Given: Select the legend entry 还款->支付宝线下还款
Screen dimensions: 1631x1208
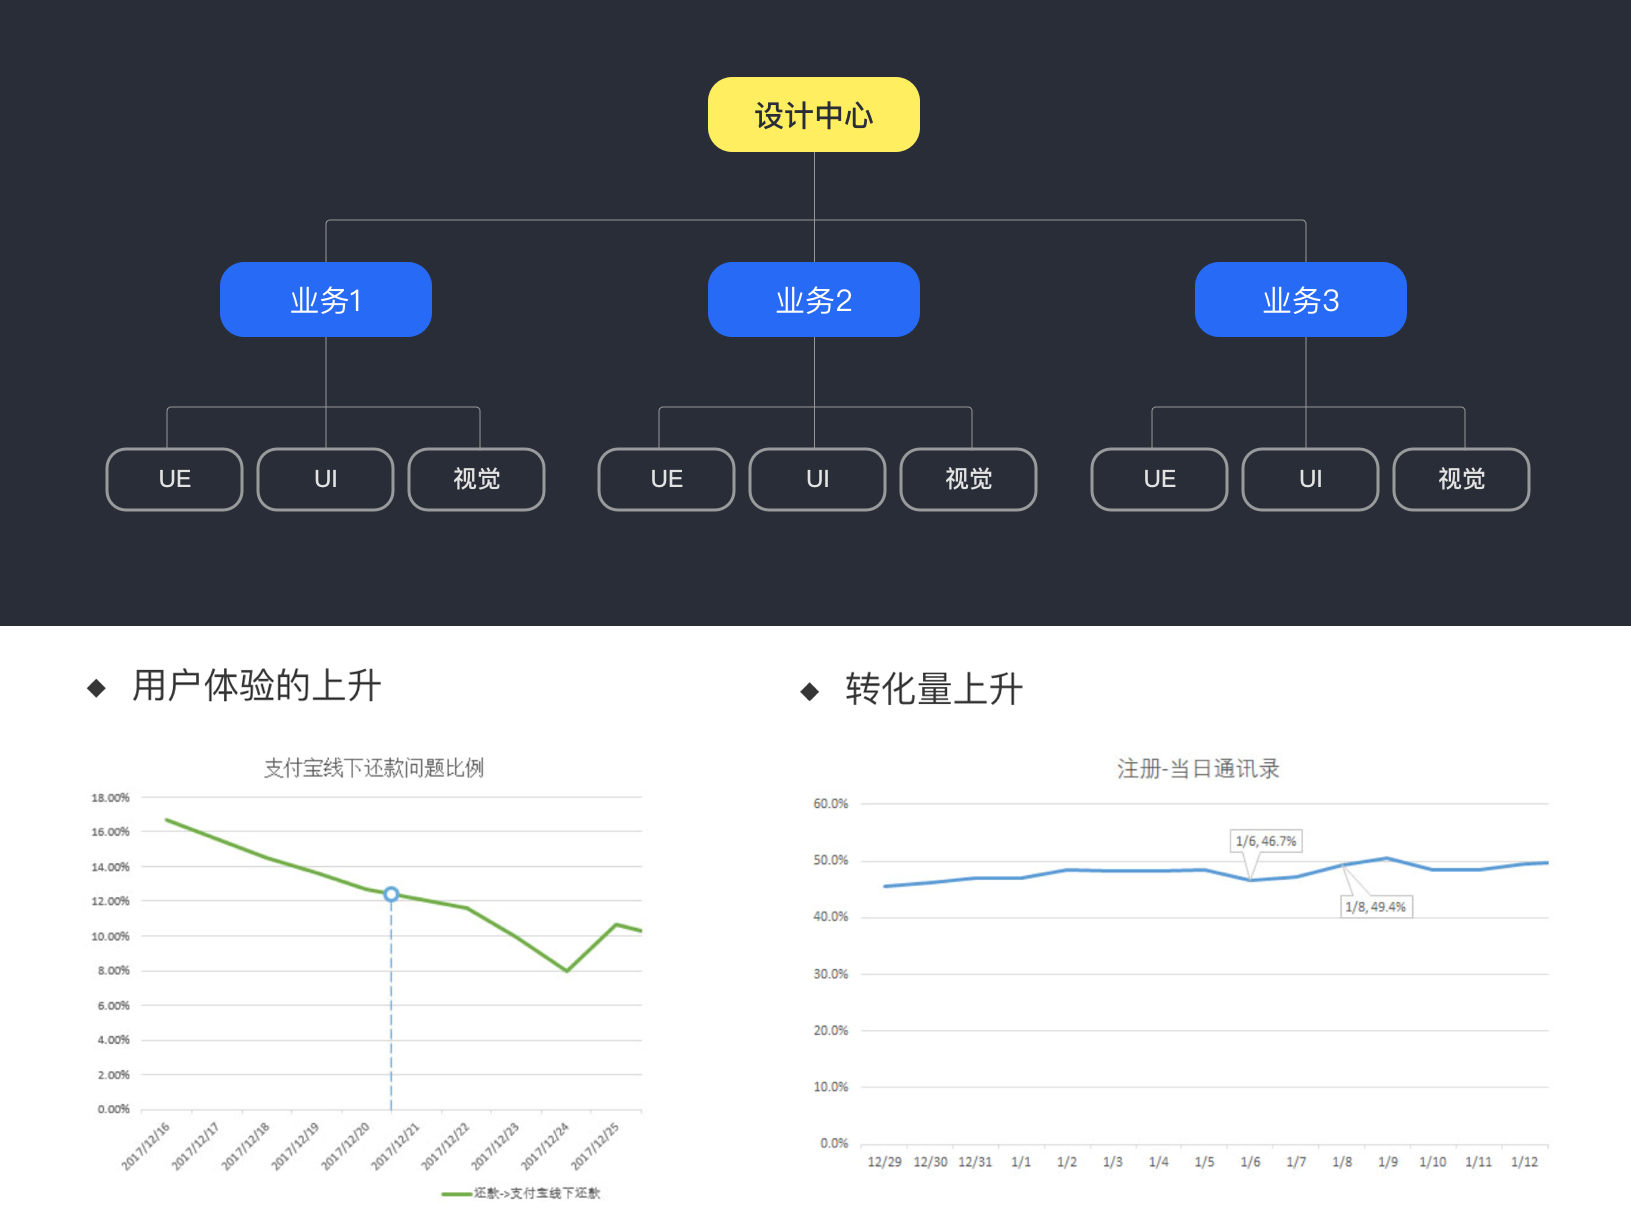Looking at the screenshot, I should click(x=521, y=1193).
